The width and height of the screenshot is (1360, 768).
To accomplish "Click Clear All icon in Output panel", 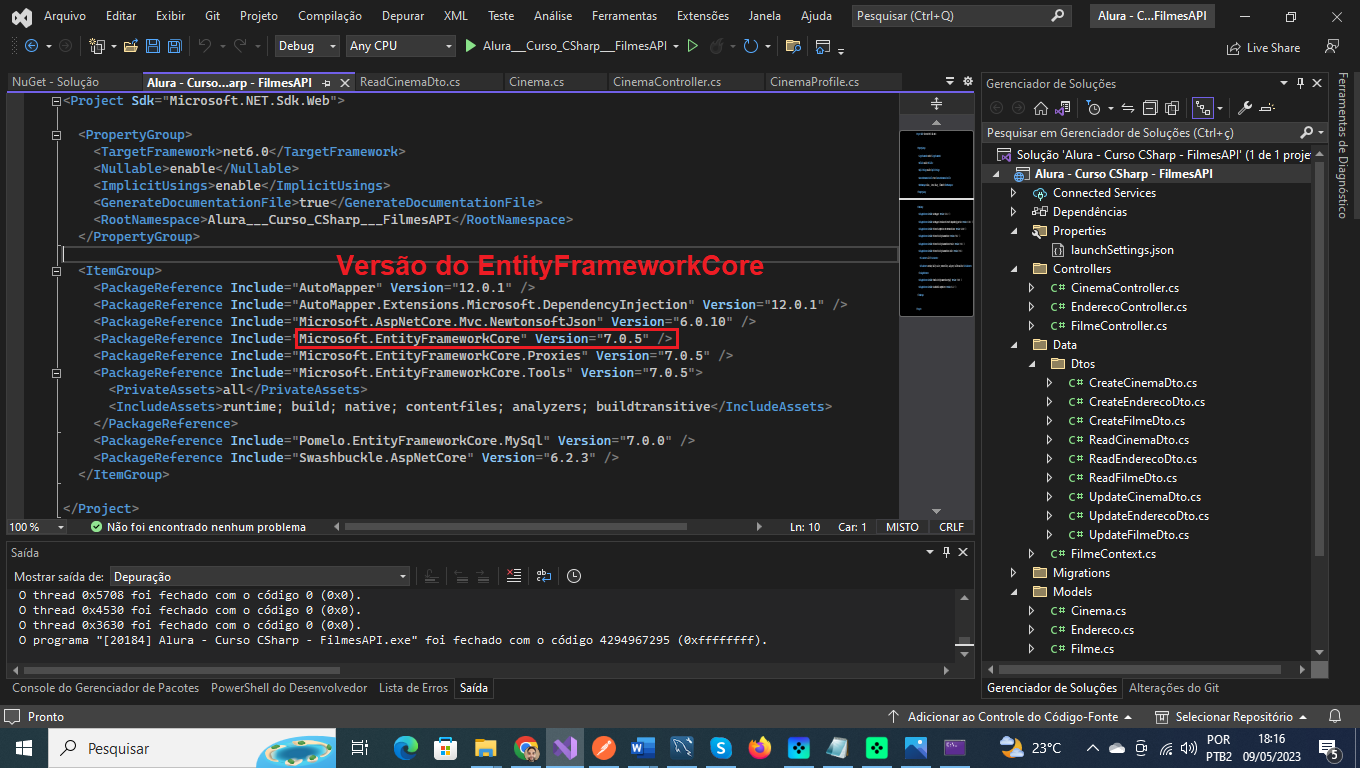I will pyautogui.click(x=513, y=576).
